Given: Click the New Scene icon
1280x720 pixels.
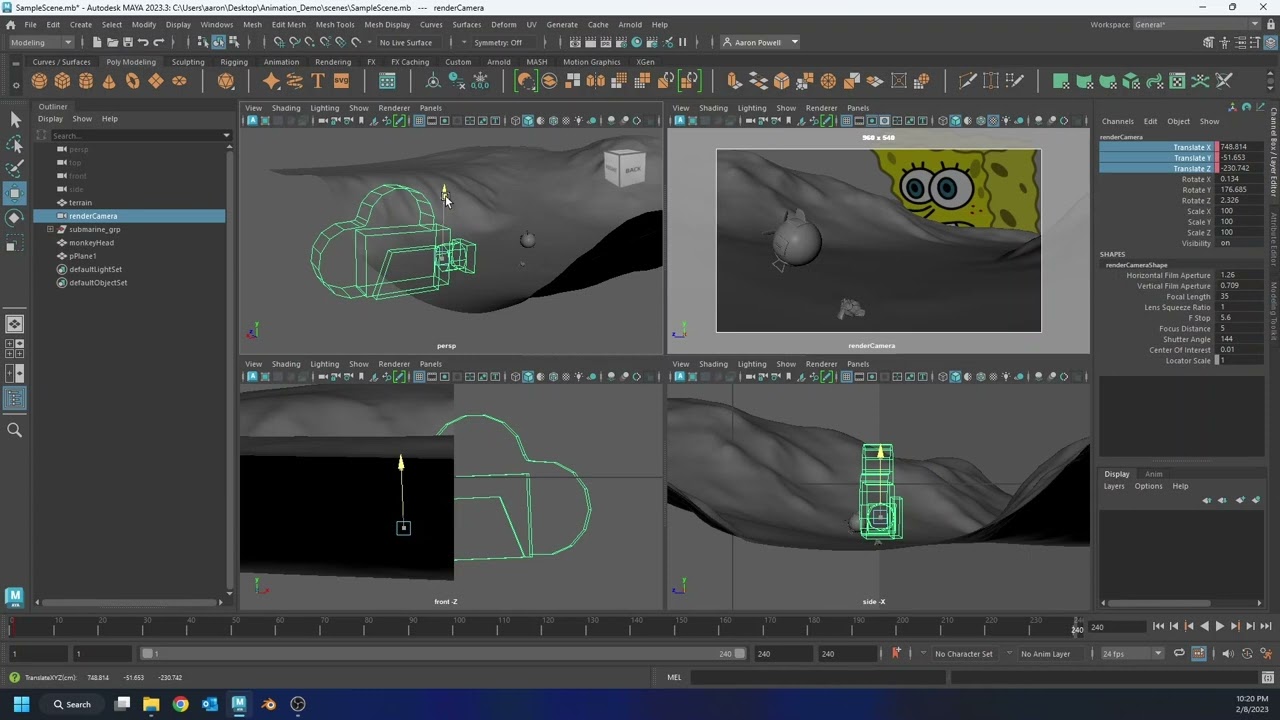Looking at the screenshot, I should (x=97, y=42).
